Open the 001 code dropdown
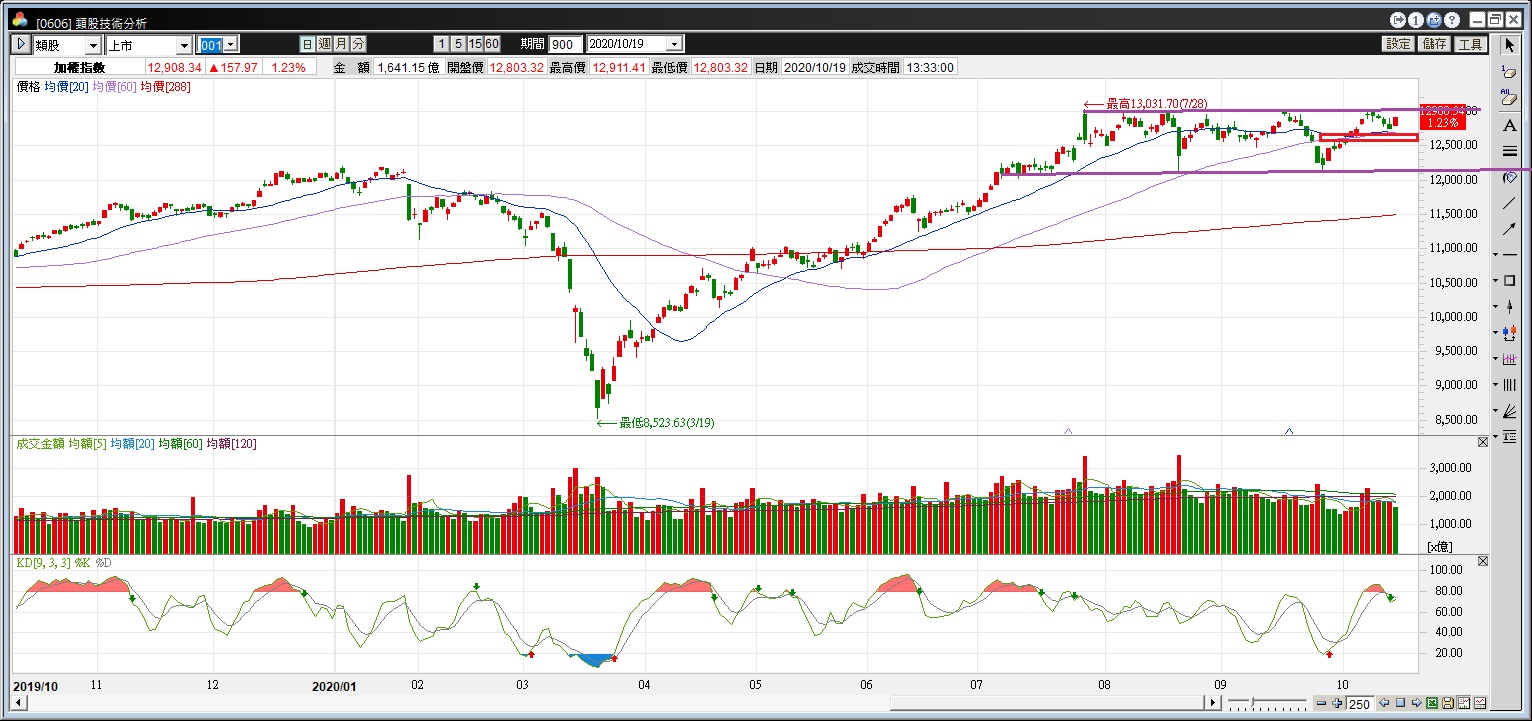The height and width of the screenshot is (721, 1532). click(231, 44)
